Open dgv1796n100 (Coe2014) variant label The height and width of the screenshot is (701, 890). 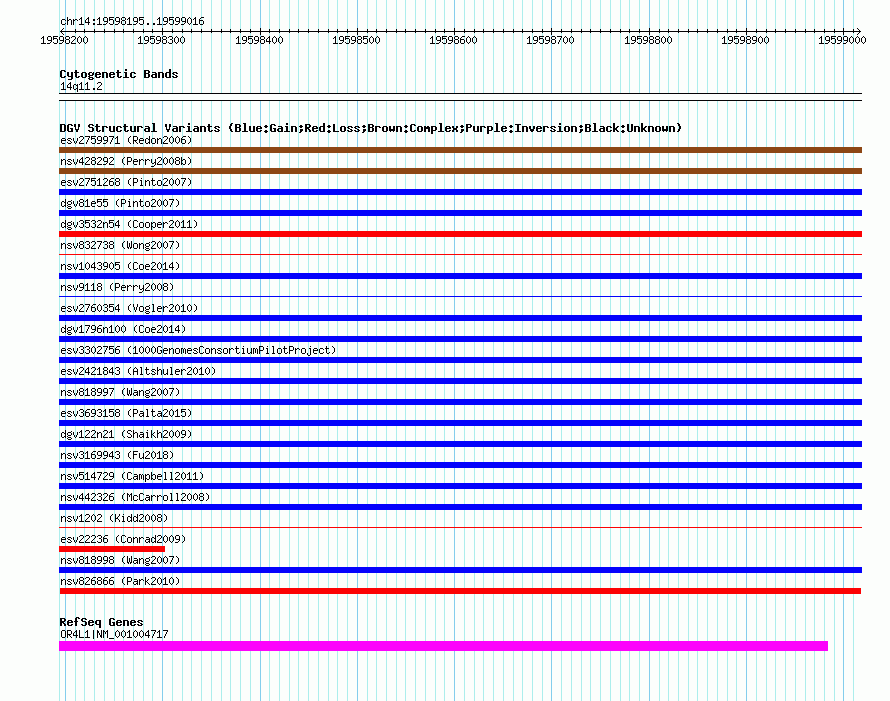123,329
